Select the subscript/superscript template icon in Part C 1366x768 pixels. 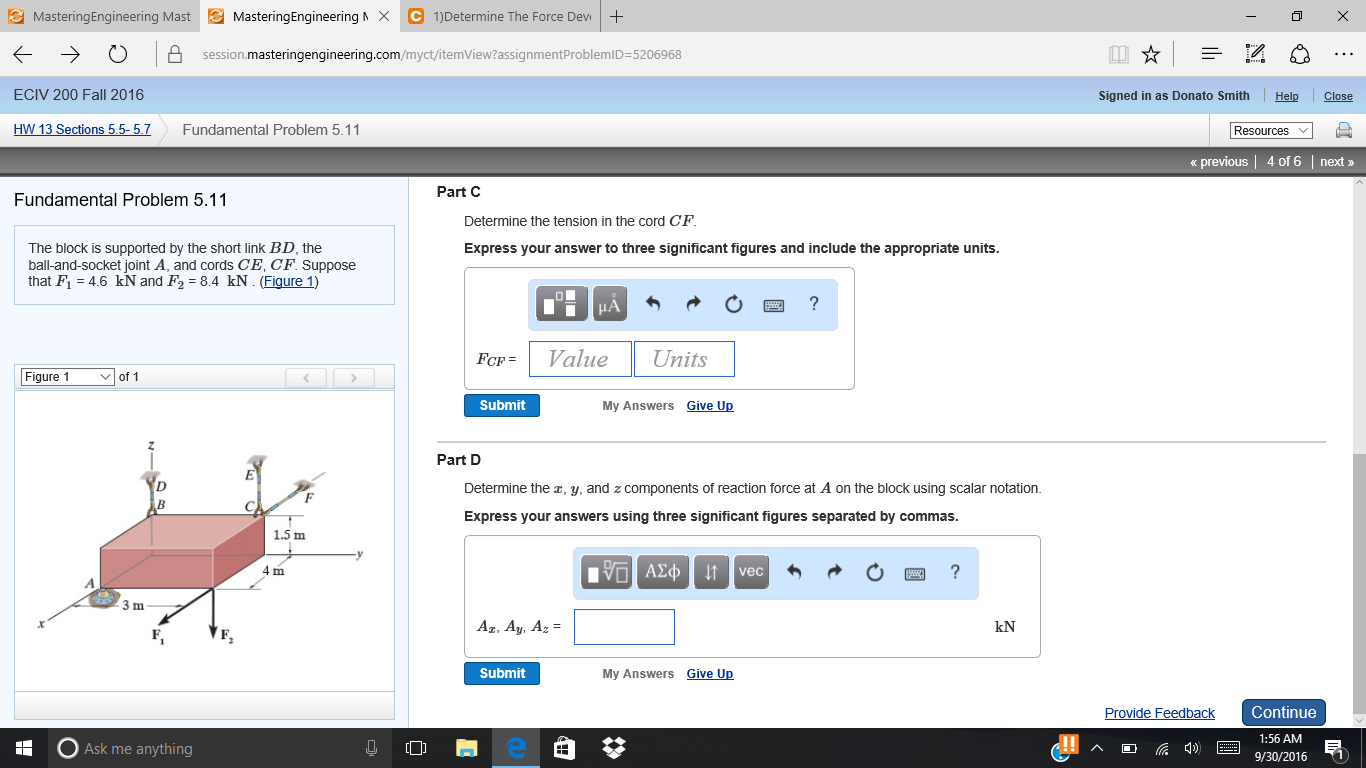(559, 304)
